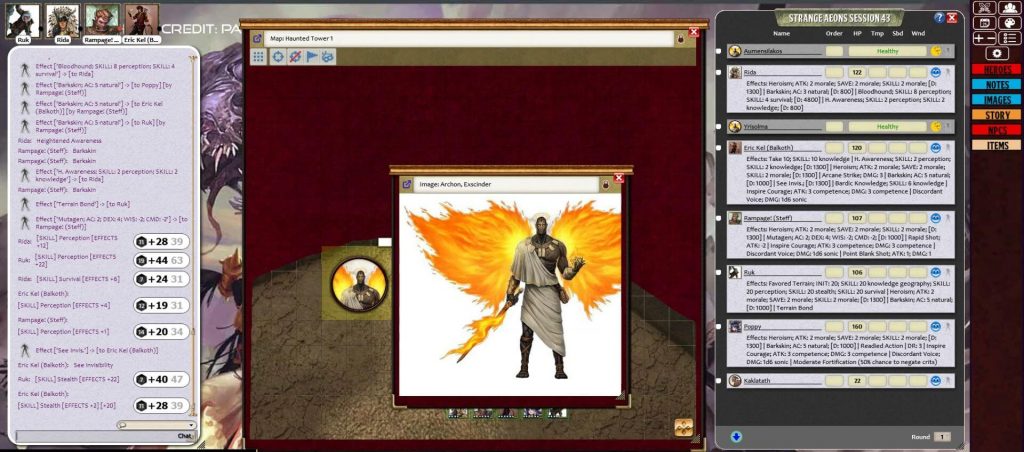Screen dimensions: 1024x452
Task: Click Aumenslakos' Healthy status bar
Action: pos(888,51)
